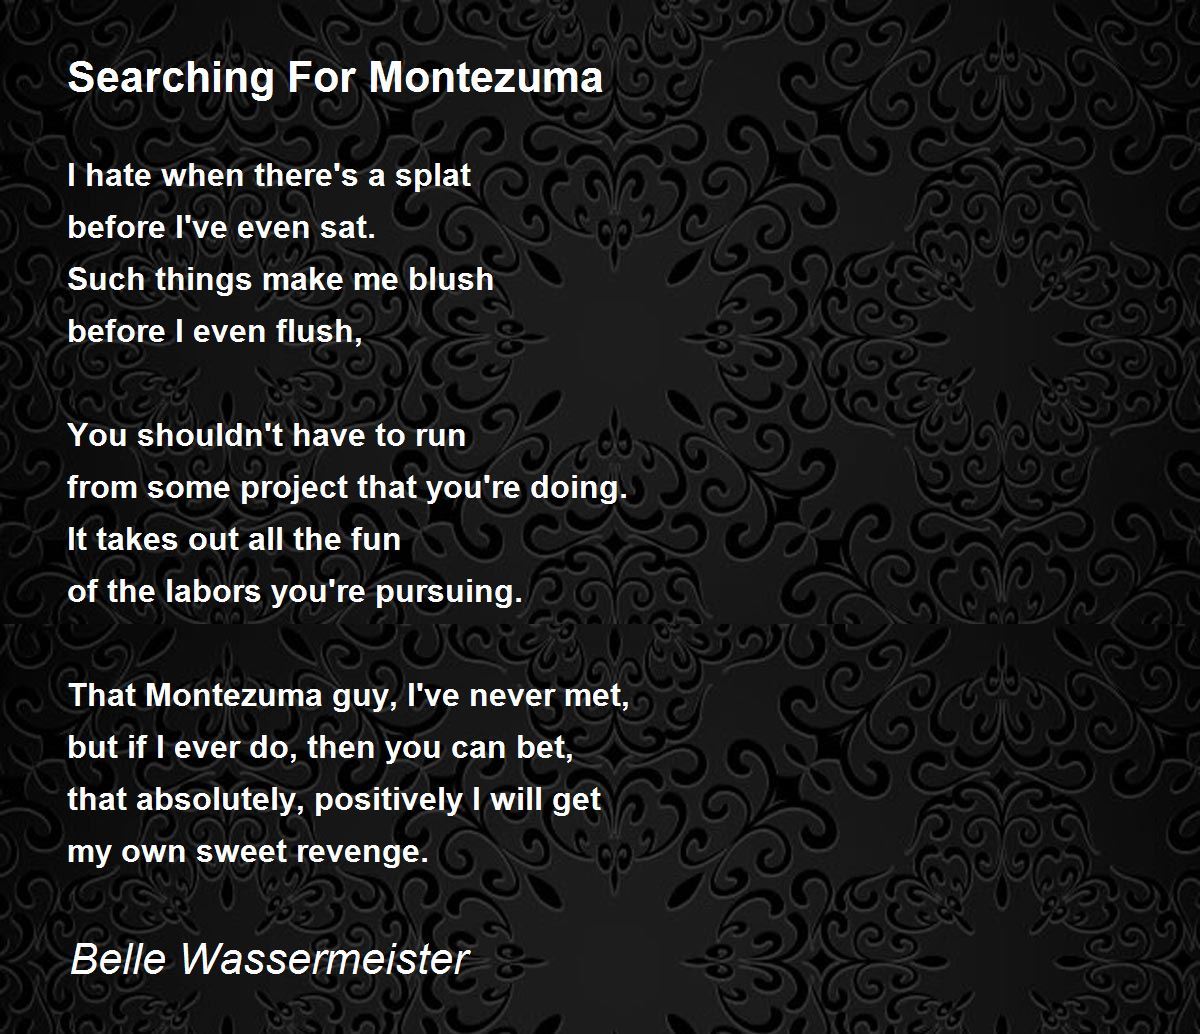Select the line That Montezuma guy, I've never met

(x=349, y=697)
